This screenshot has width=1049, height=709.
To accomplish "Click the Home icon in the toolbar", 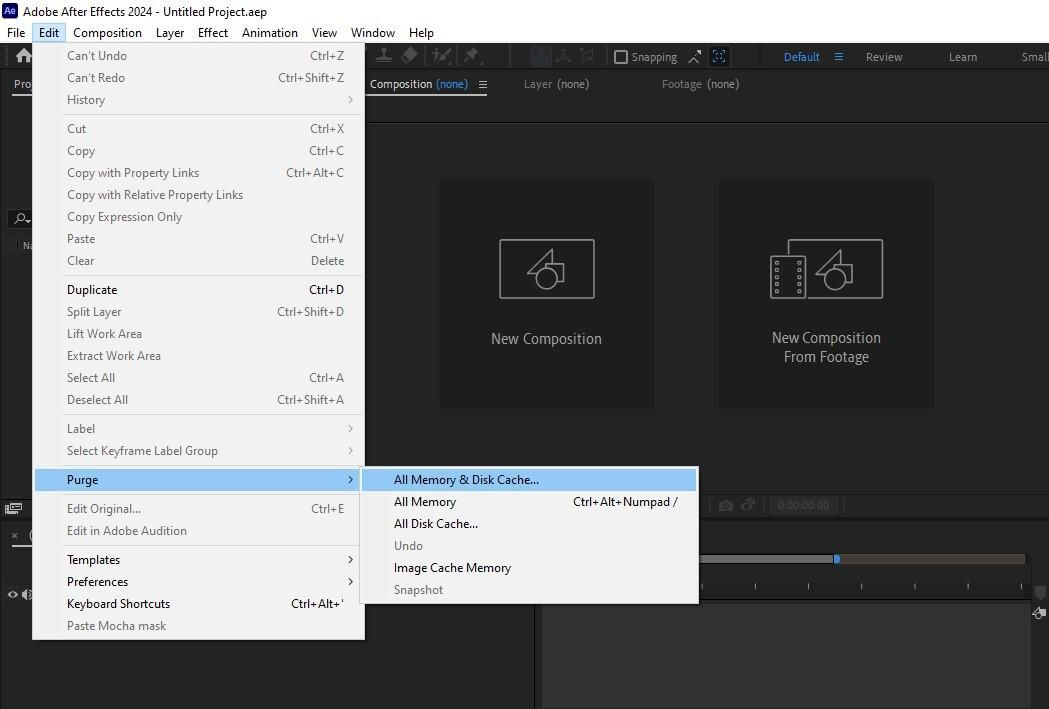I will 22,57.
